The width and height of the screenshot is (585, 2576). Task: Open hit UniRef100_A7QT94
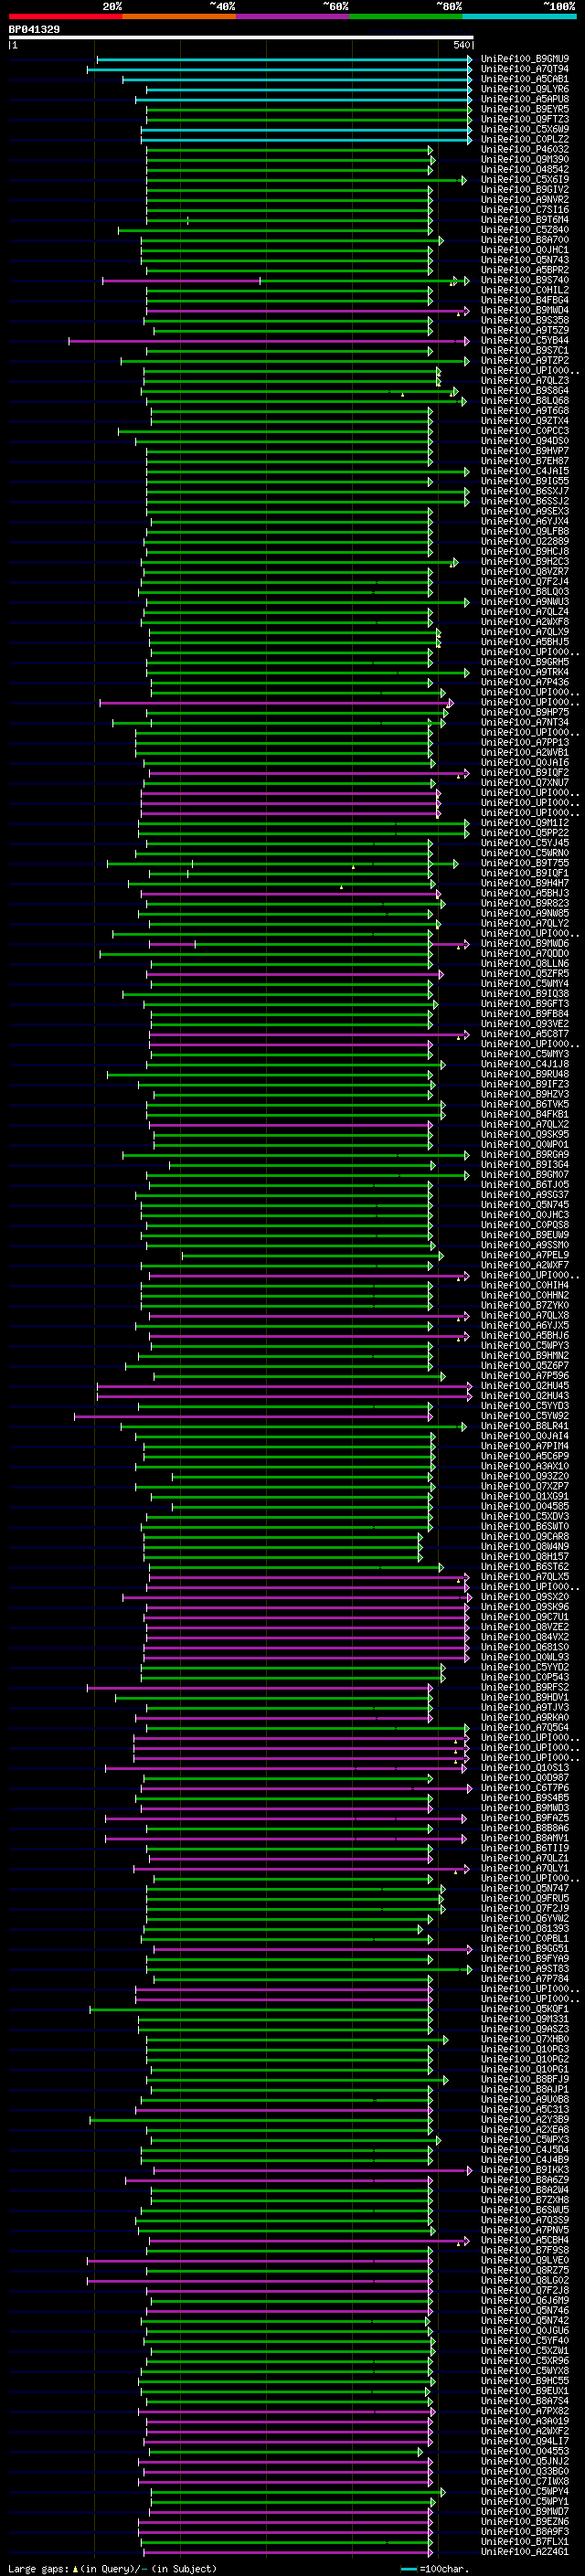[525, 69]
